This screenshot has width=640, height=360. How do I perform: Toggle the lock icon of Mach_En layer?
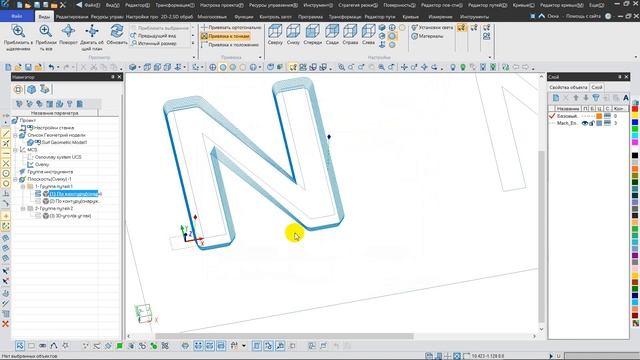[591, 123]
